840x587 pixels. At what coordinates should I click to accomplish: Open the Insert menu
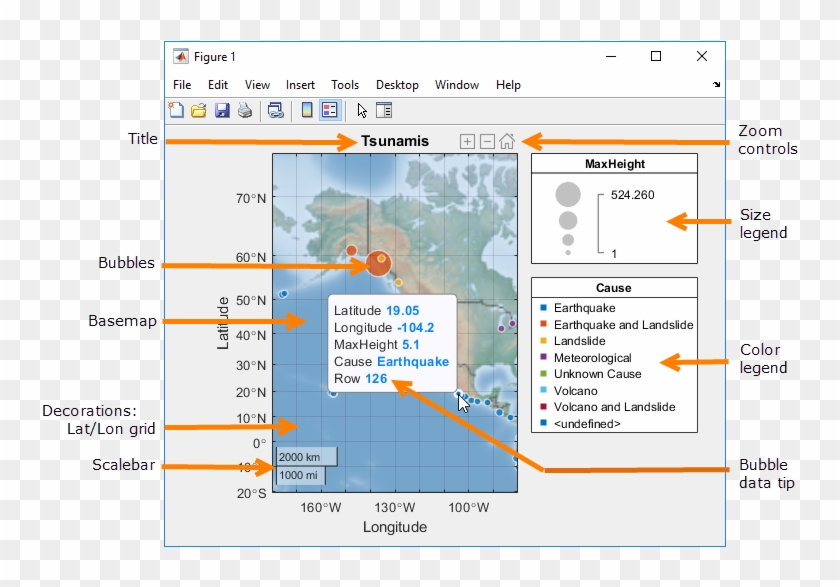pyautogui.click(x=300, y=85)
